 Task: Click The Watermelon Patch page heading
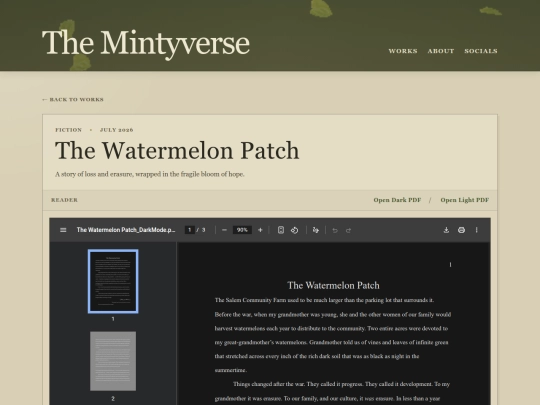pos(177,150)
